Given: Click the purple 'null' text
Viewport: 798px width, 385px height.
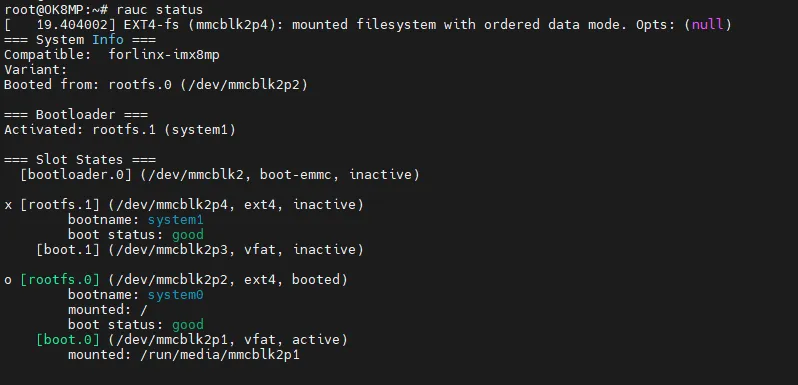Looking at the screenshot, I should 707,24.
